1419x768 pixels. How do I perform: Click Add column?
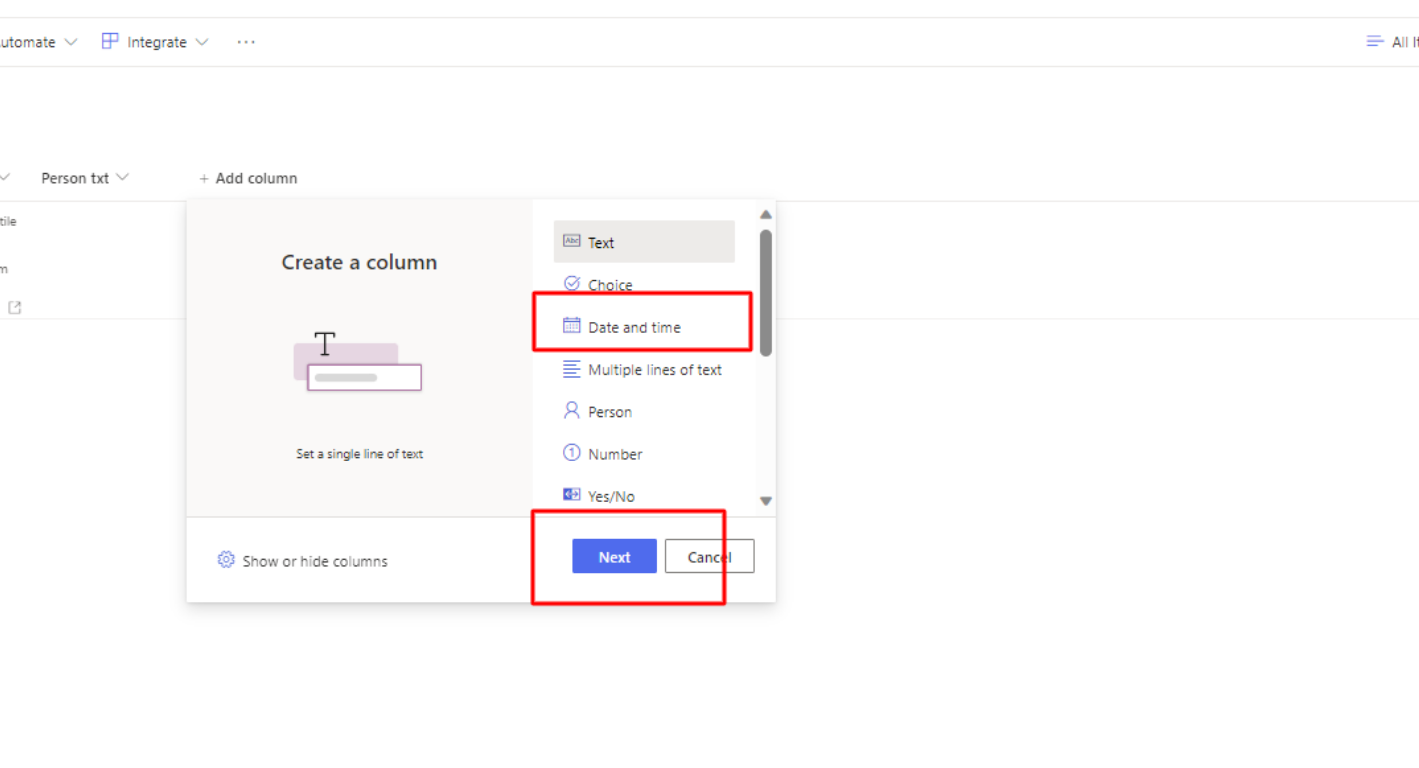coord(248,177)
